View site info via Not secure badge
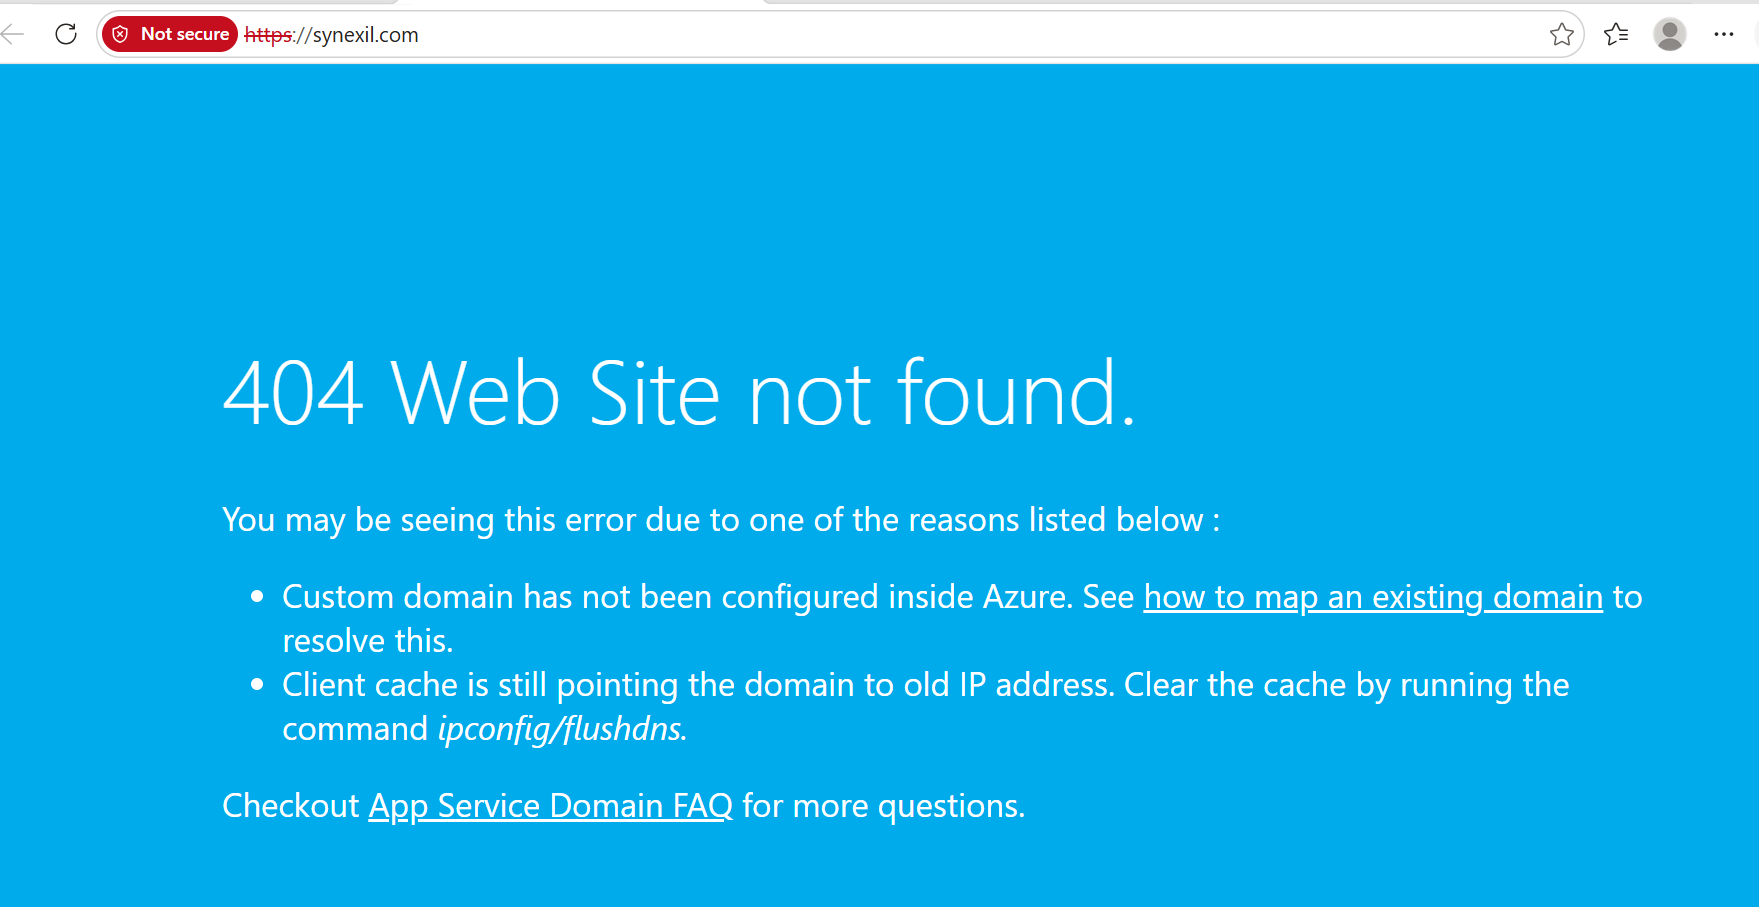 click(x=170, y=34)
